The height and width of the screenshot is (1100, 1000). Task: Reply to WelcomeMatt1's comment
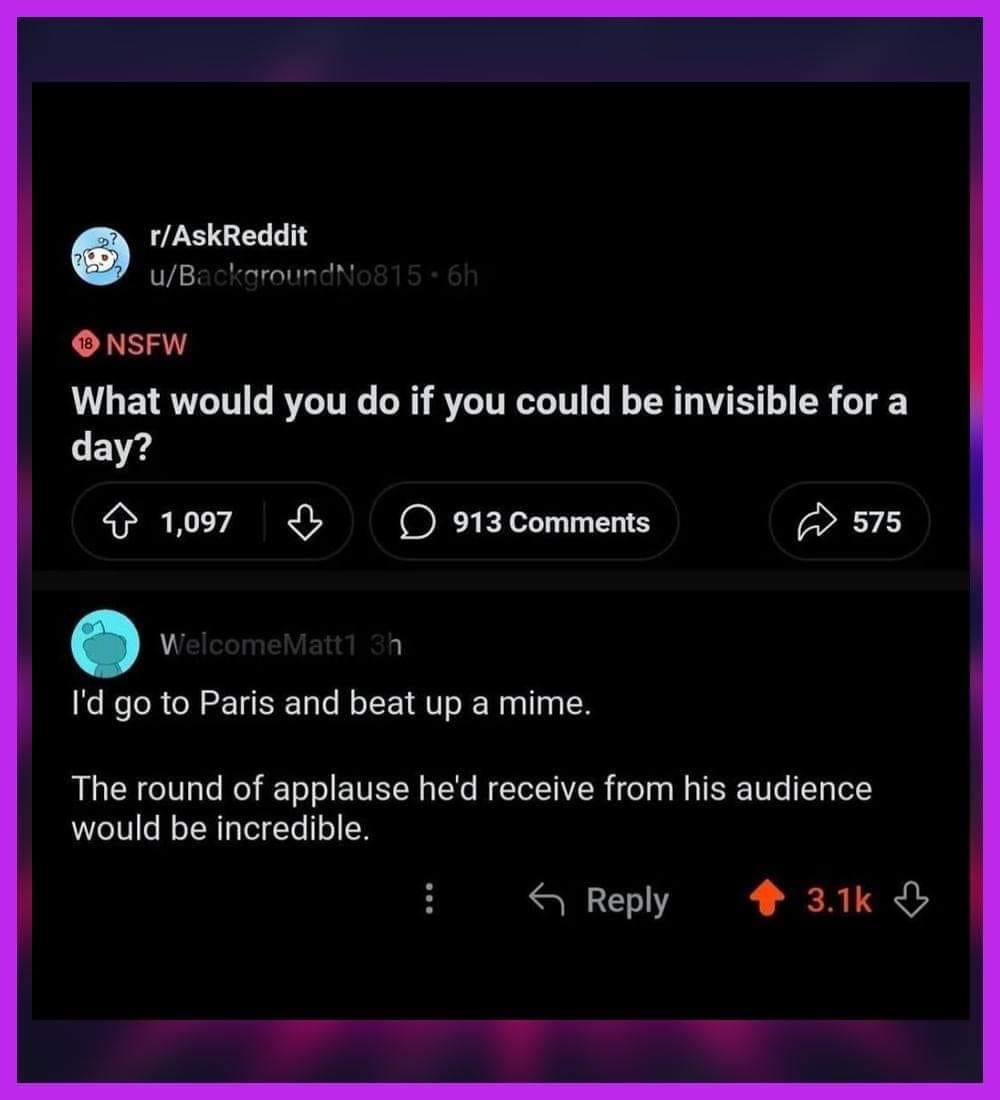point(599,900)
